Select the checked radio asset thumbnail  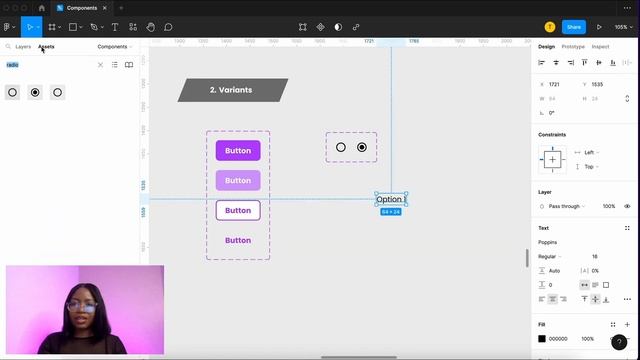click(x=35, y=93)
